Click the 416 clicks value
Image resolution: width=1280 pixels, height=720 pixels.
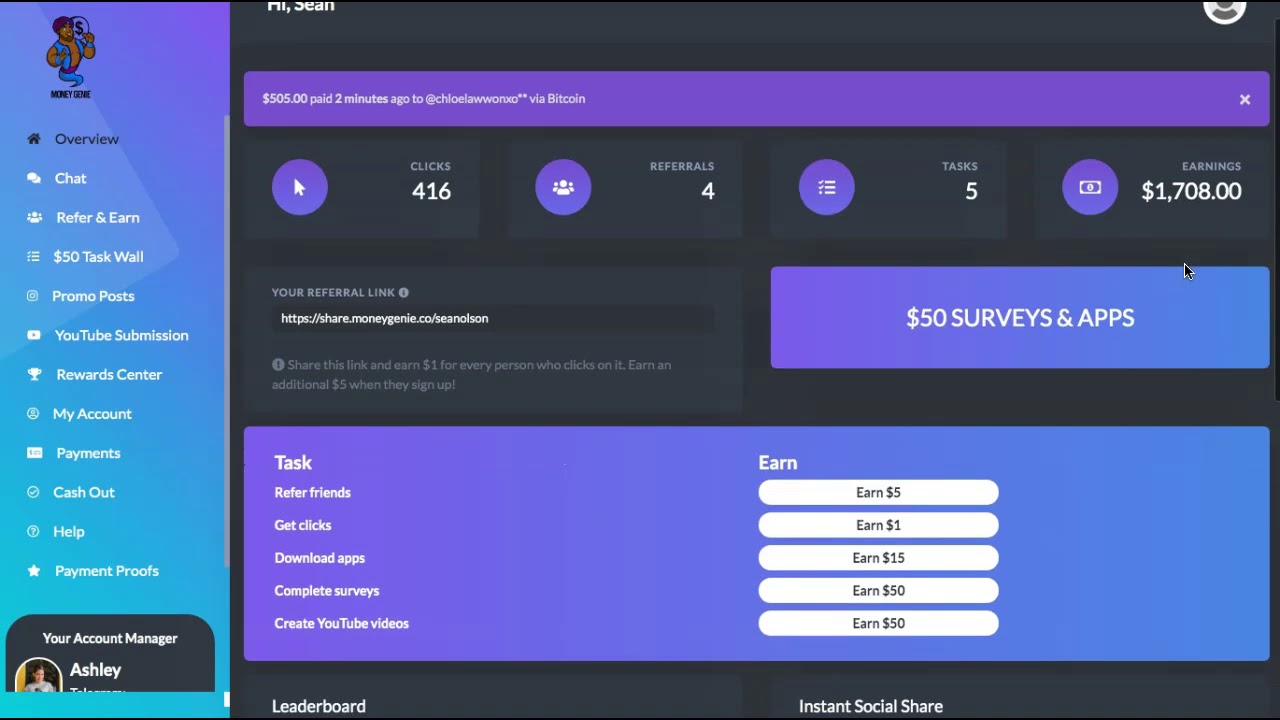(x=432, y=191)
